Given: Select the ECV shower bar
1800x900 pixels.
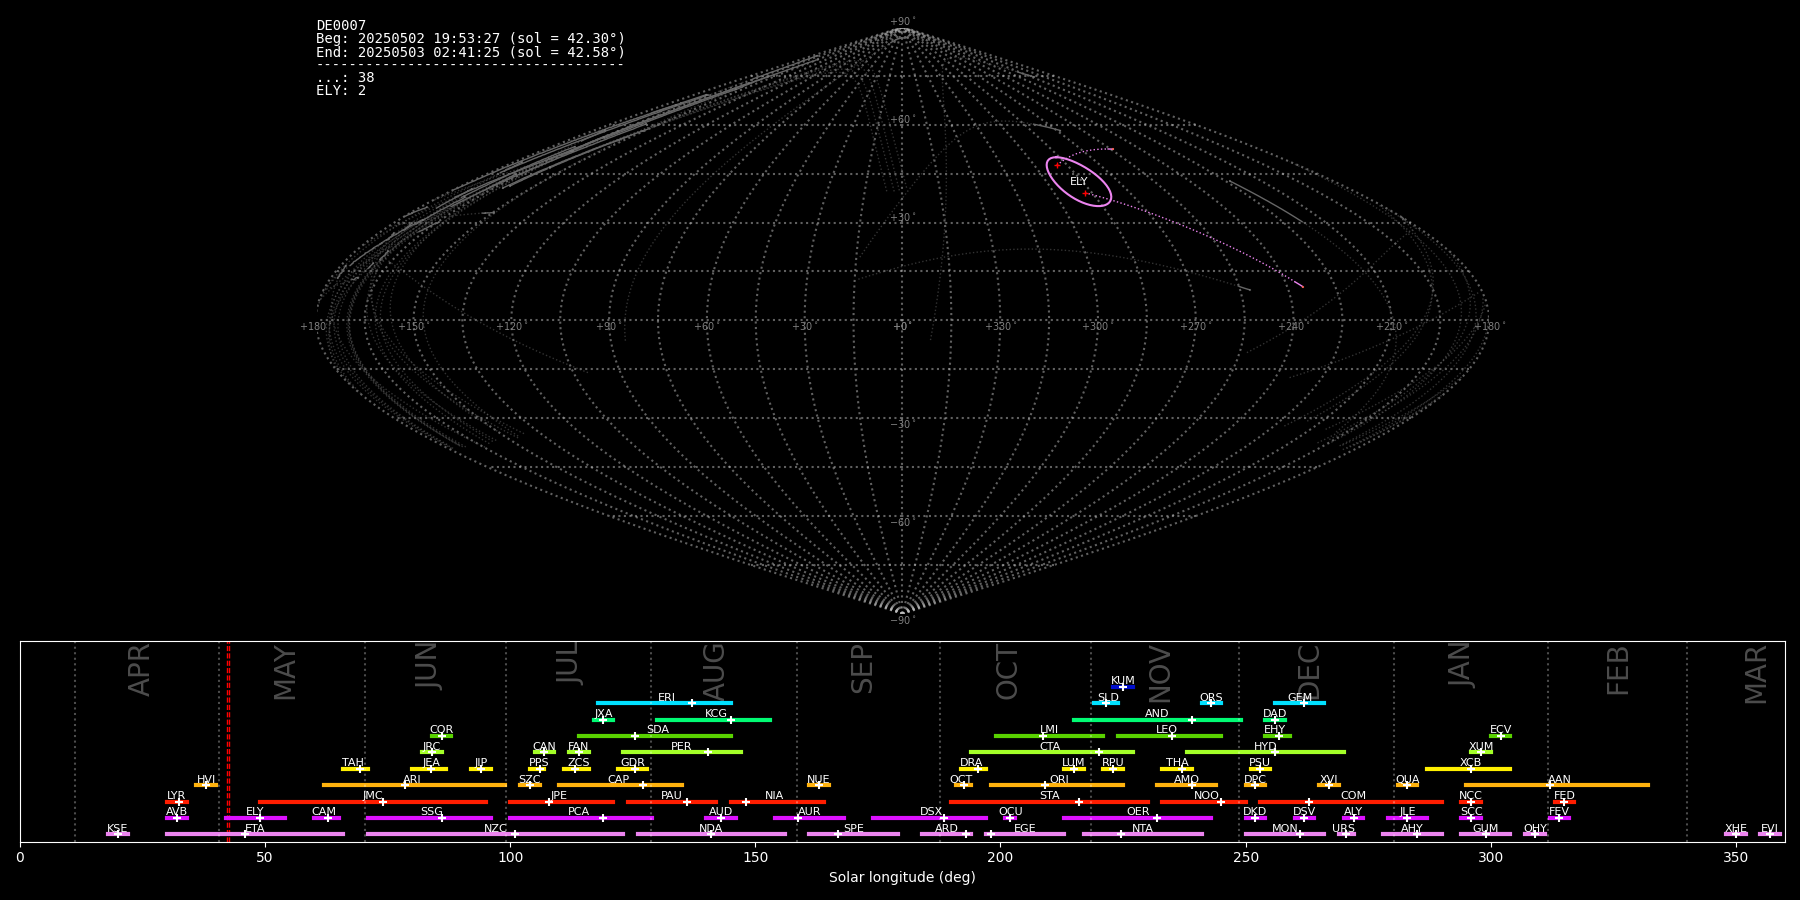Looking at the screenshot, I should point(1500,736).
